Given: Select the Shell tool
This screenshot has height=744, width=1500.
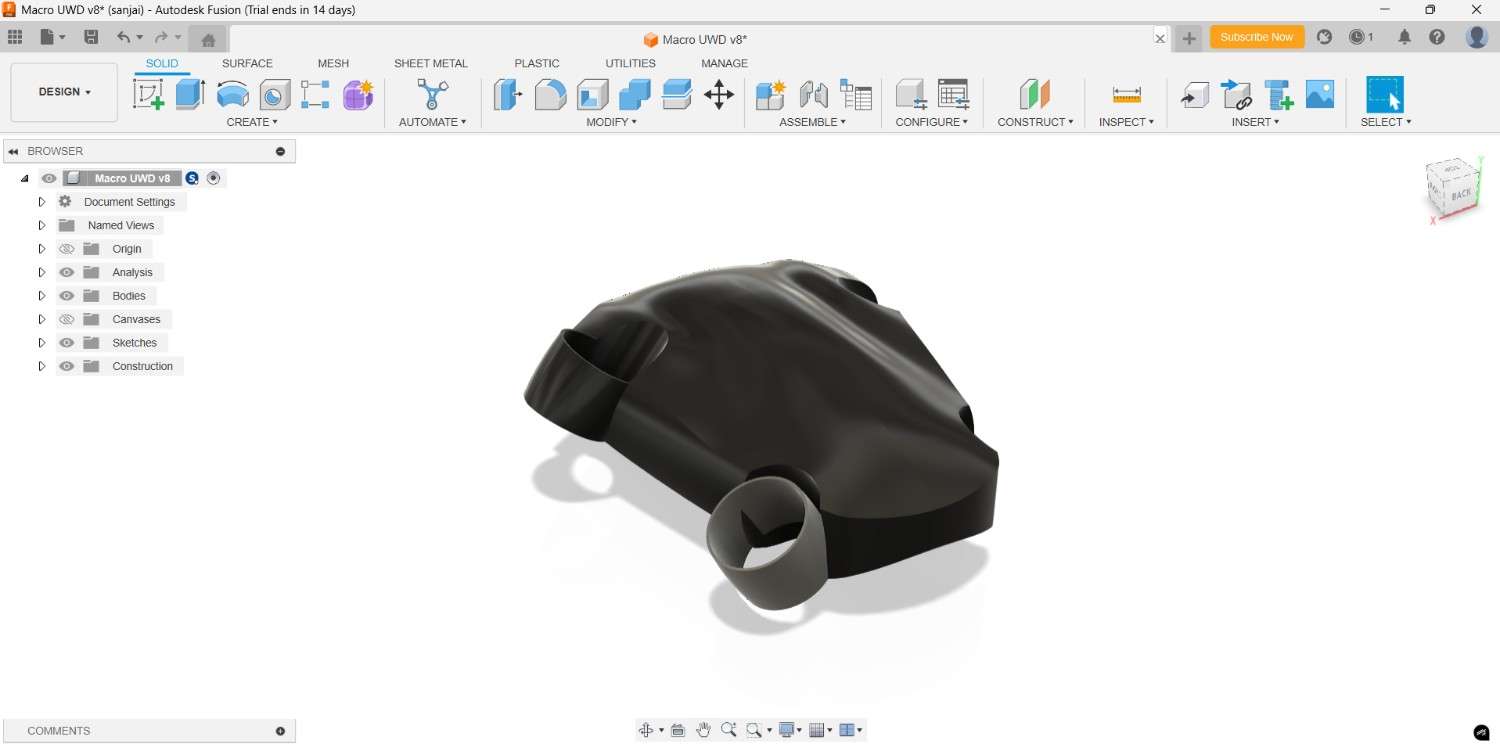Looking at the screenshot, I should (592, 95).
